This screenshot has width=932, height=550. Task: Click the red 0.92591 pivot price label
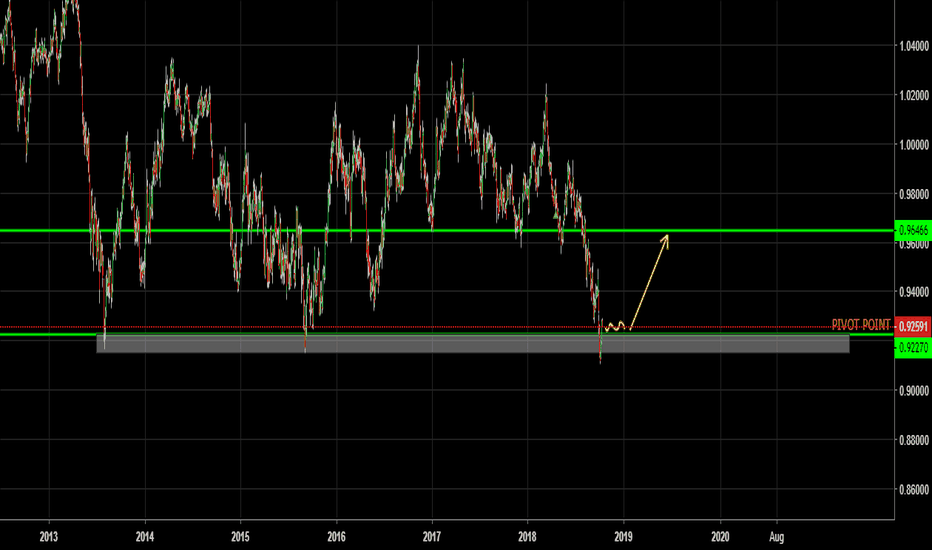point(912,326)
